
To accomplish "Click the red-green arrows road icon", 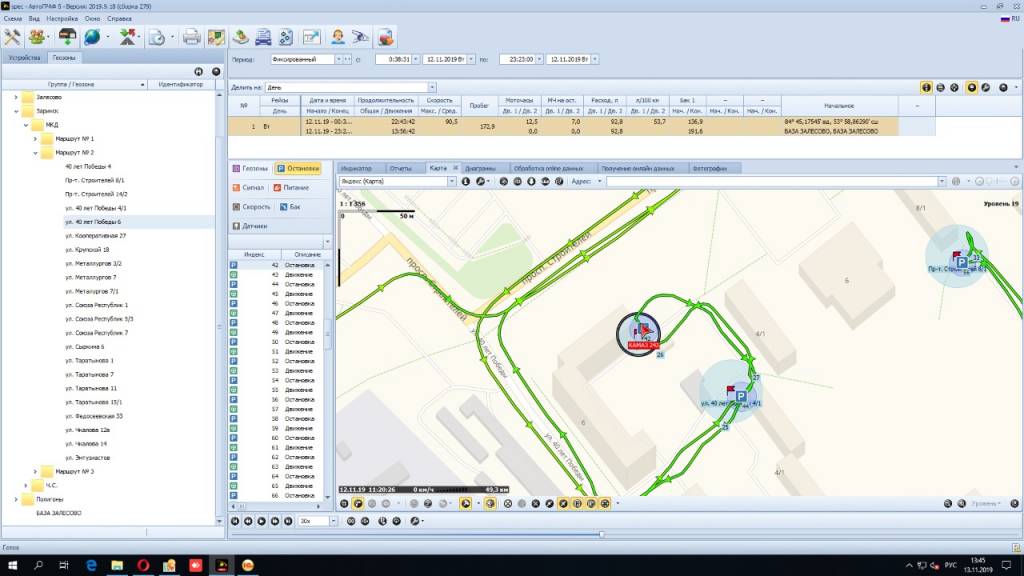I will tap(127, 37).
